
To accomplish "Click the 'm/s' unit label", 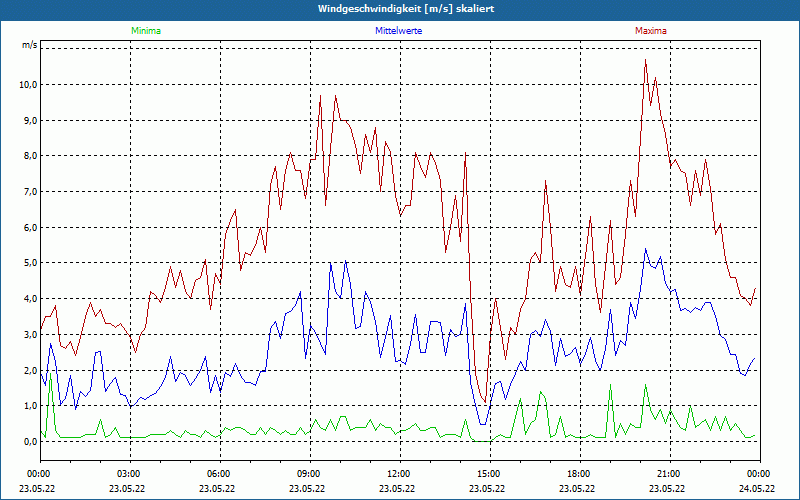I will point(30,45).
